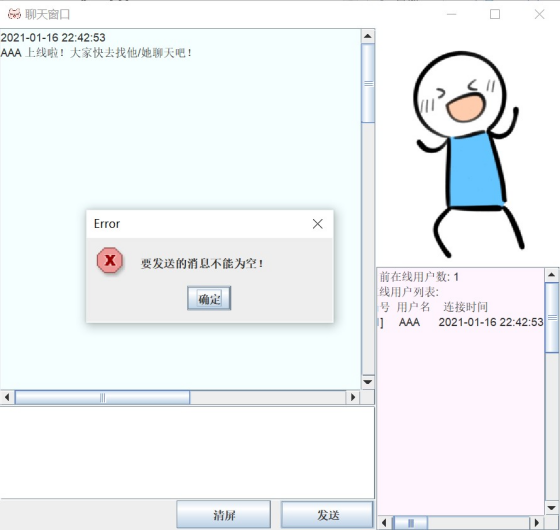The image size is (560, 531).
Task: Click the AAA user row in online list
Action: pos(461,322)
